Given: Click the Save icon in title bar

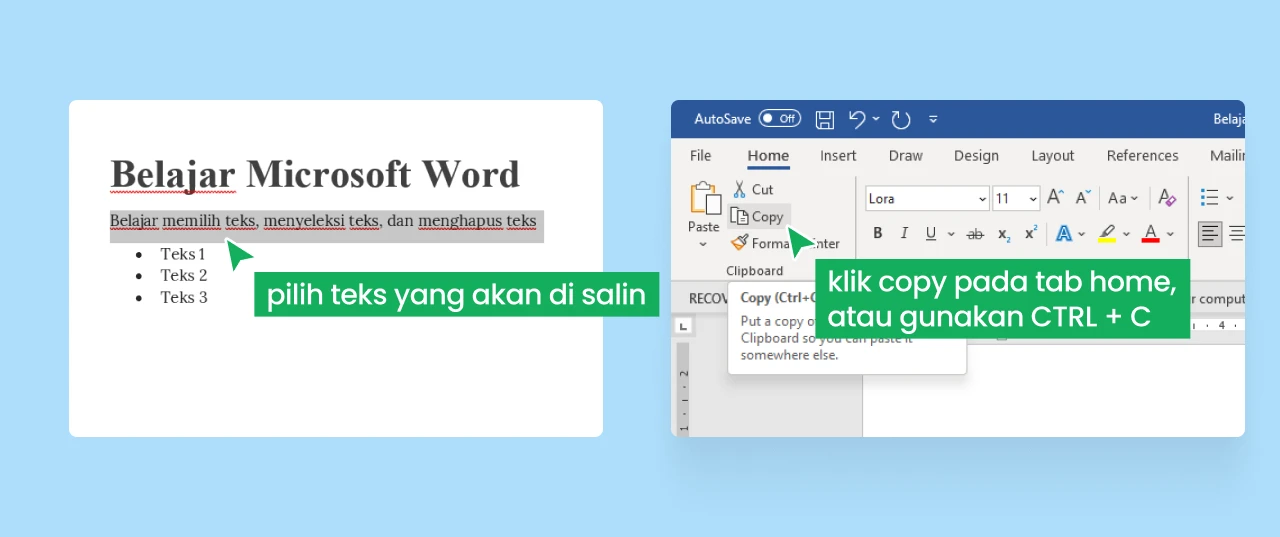Looking at the screenshot, I should pyautogui.click(x=825, y=120).
